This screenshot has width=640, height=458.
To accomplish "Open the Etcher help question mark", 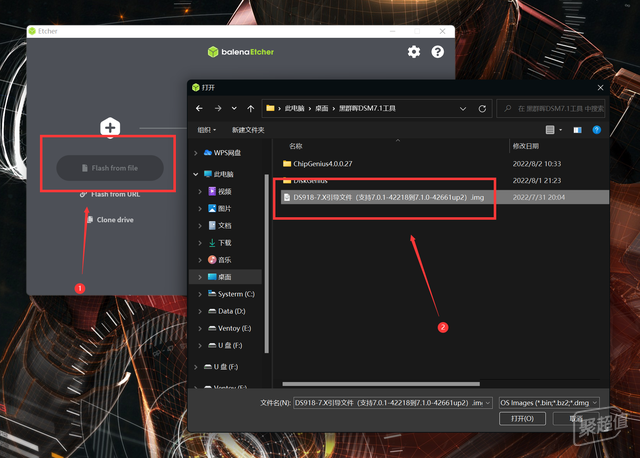I will (438, 52).
